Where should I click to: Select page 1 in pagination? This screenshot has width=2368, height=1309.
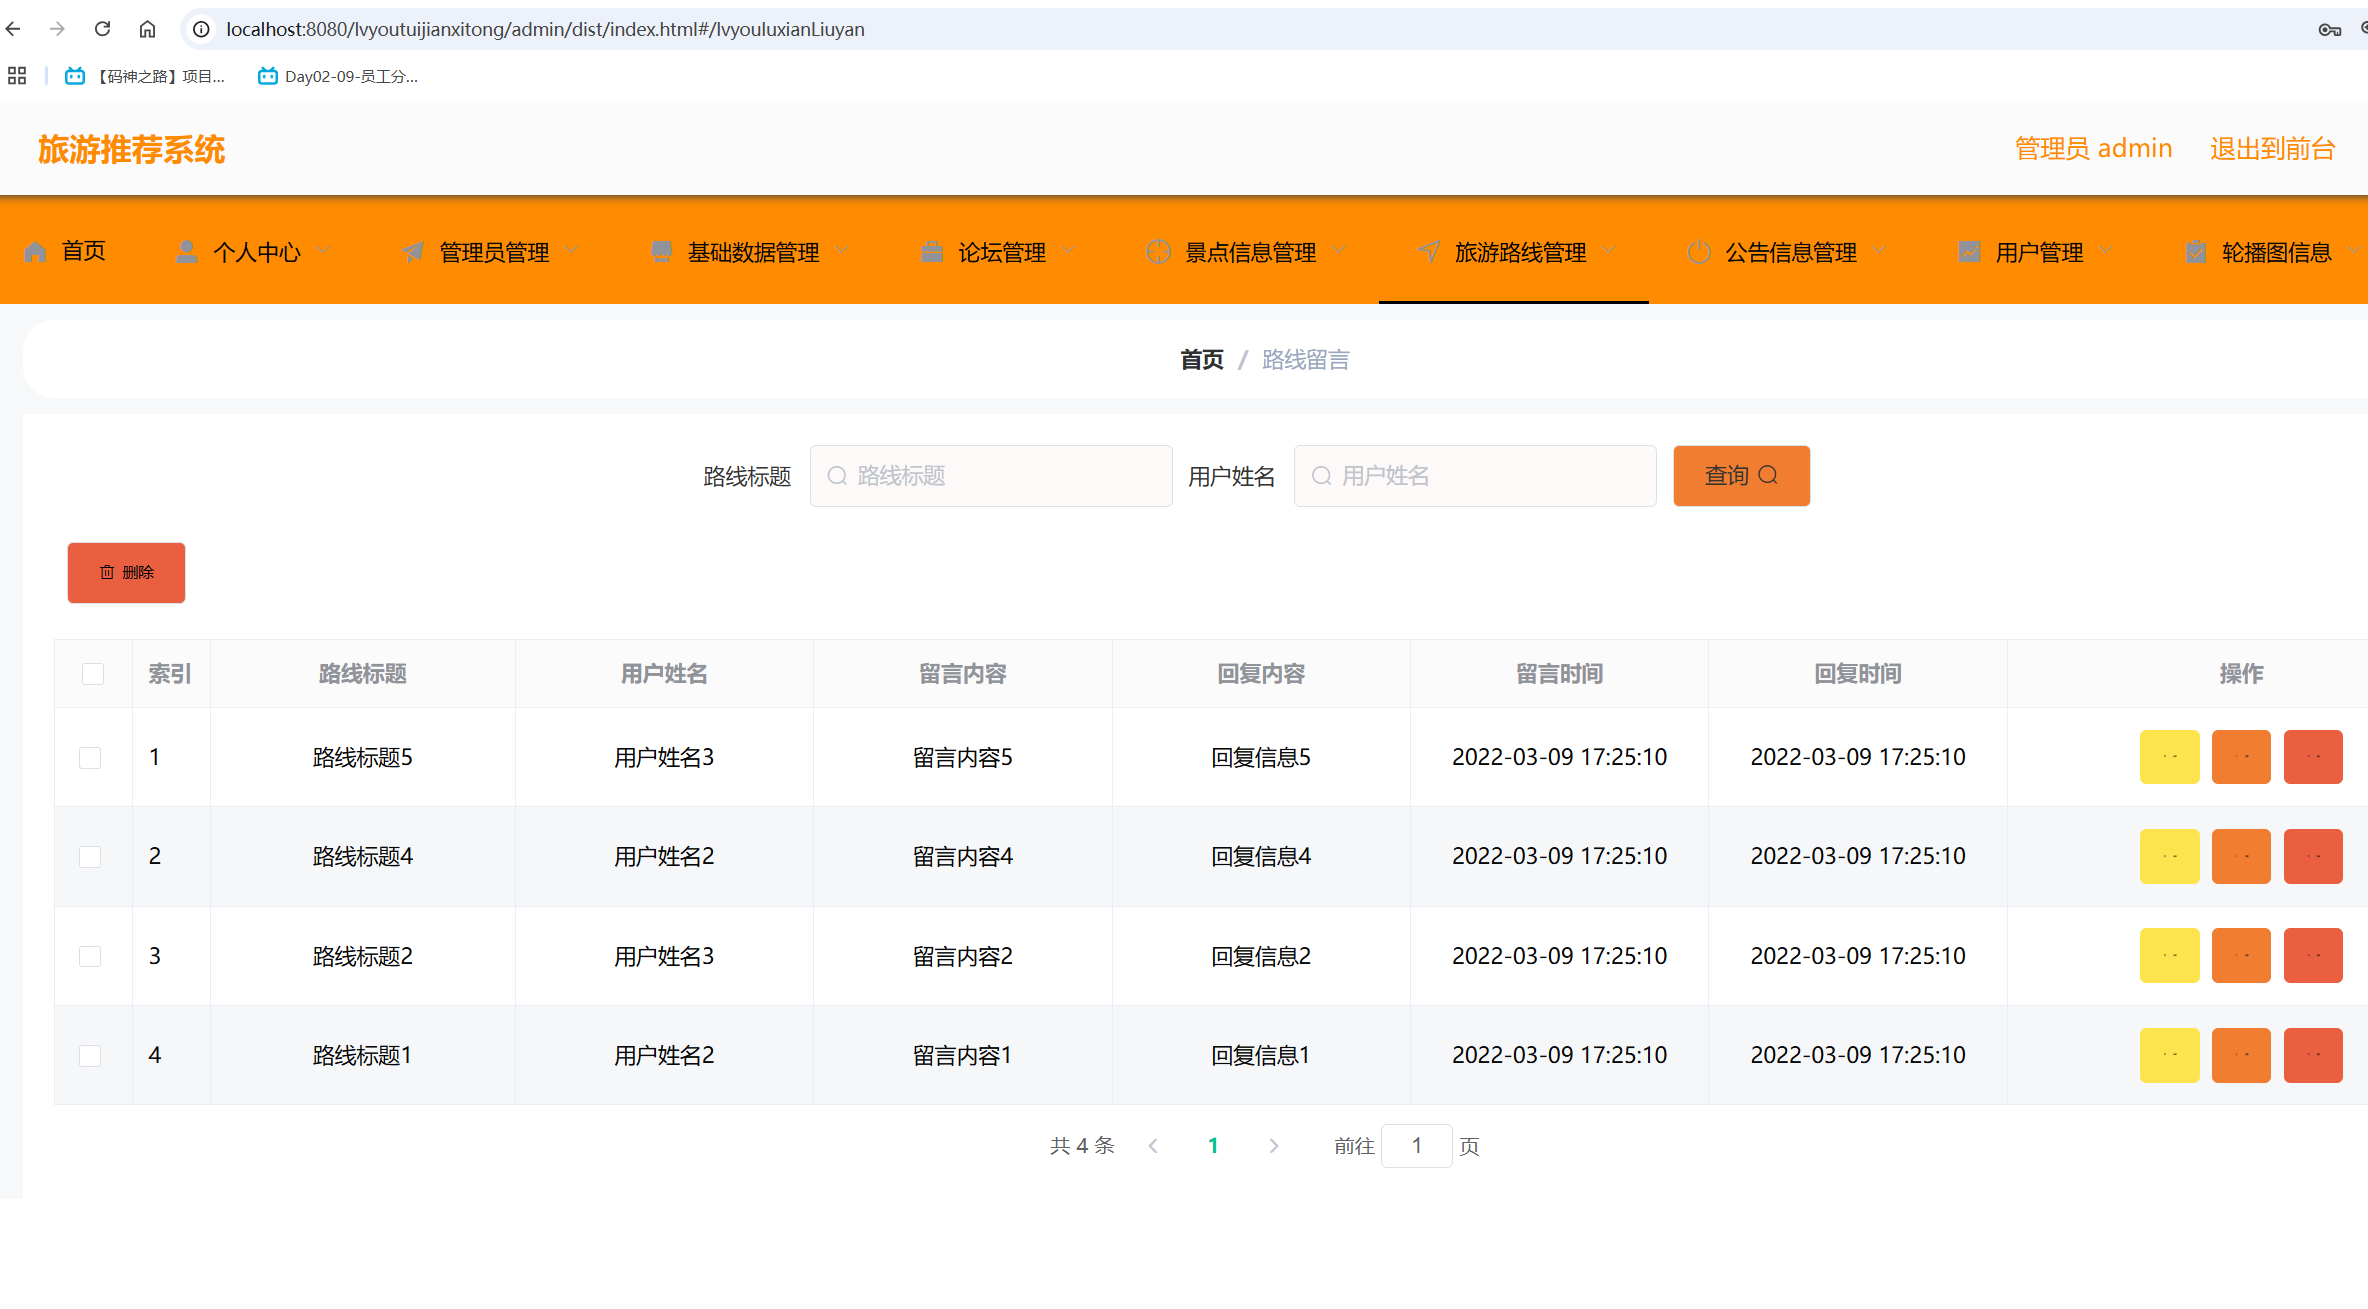pyautogui.click(x=1213, y=1146)
